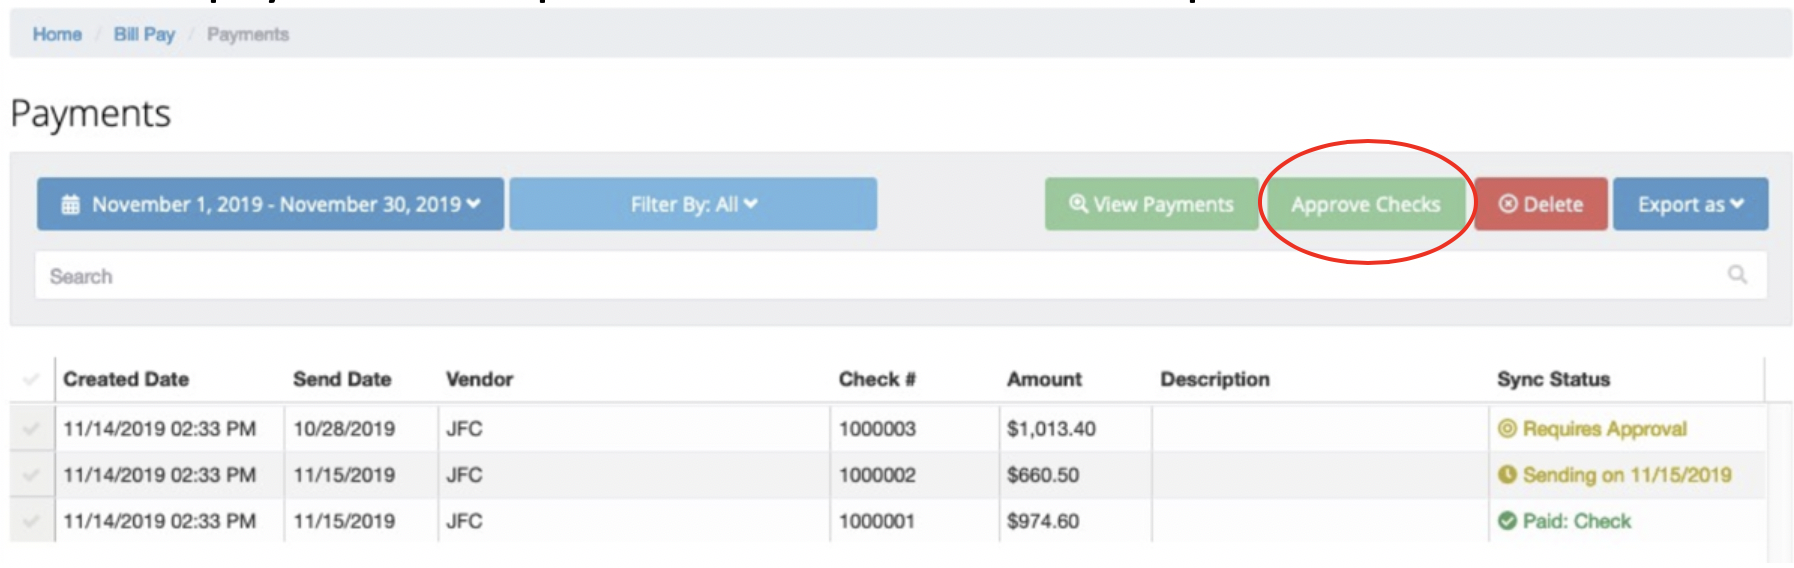Click the amount $974.60
The height and width of the screenshot is (568, 1794).
click(x=1043, y=521)
